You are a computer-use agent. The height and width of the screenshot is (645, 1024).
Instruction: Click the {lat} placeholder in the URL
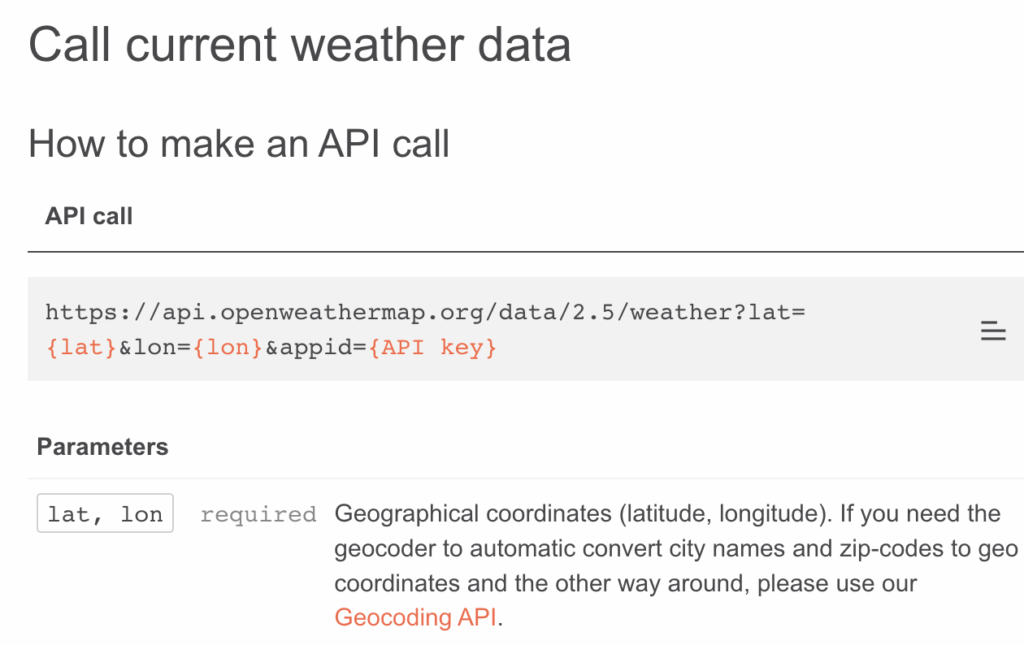[81, 349]
